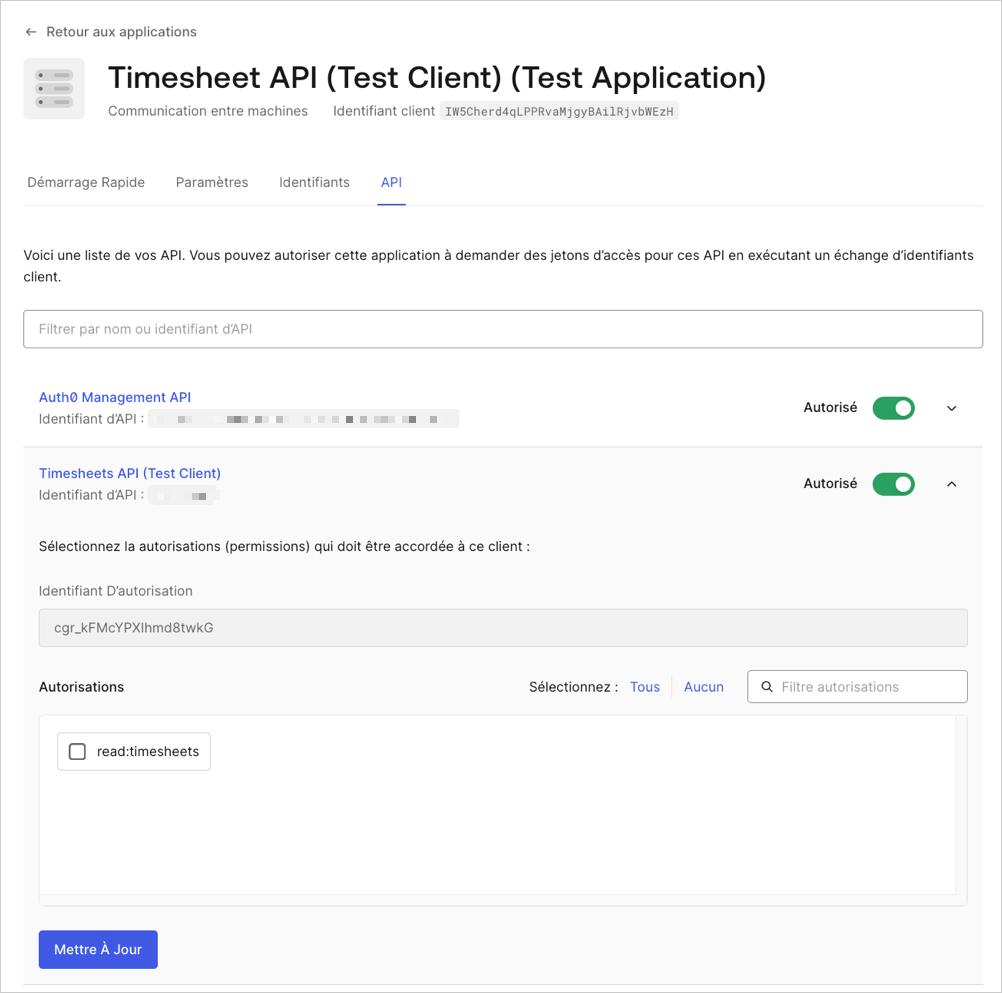Image resolution: width=1002 pixels, height=993 pixels.
Task: Open the Démarrage Rapide tab
Action: pyautogui.click(x=86, y=183)
